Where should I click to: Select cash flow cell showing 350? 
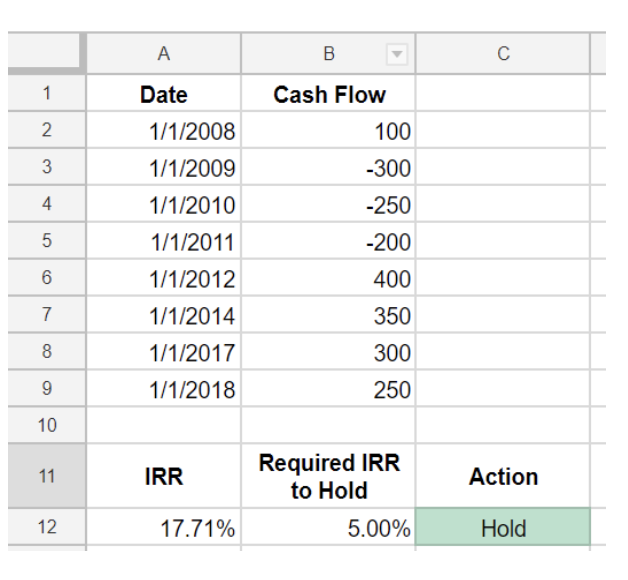(x=328, y=314)
